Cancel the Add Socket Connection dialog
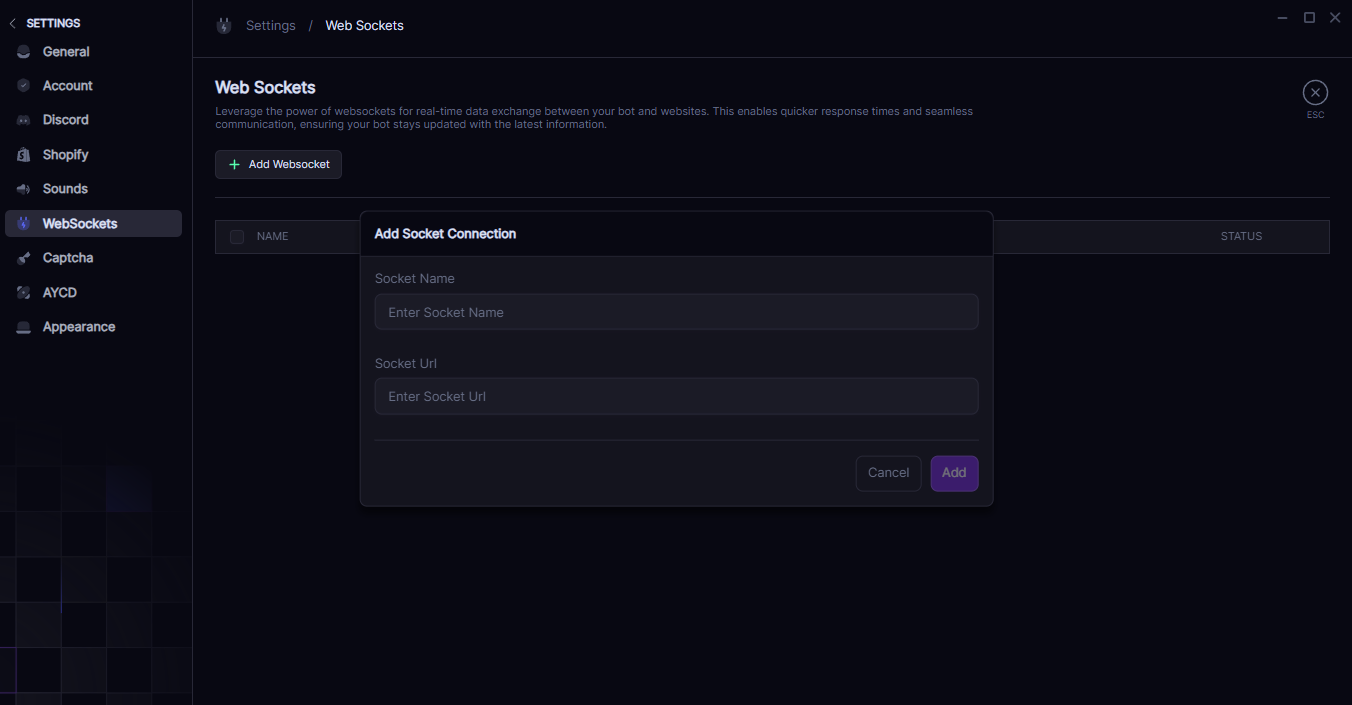Screen dimensions: 1352x705 pos(888,473)
